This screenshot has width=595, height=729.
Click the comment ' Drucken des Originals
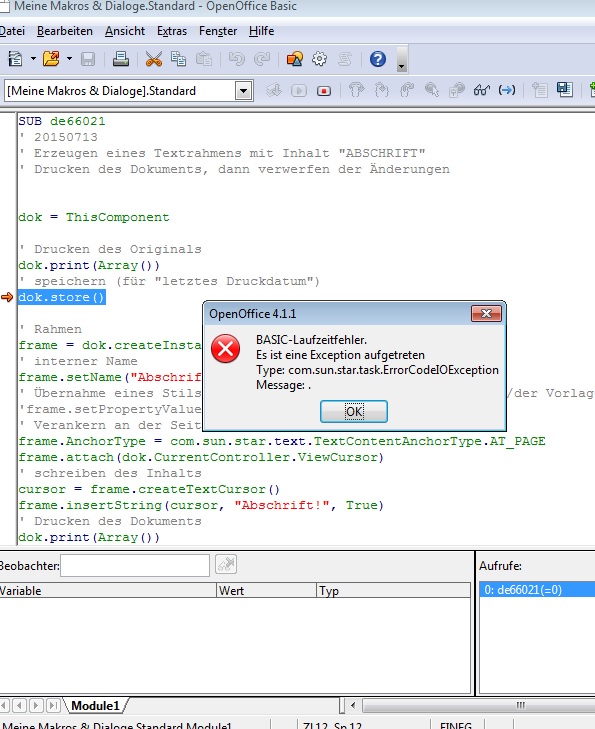[x=110, y=249]
